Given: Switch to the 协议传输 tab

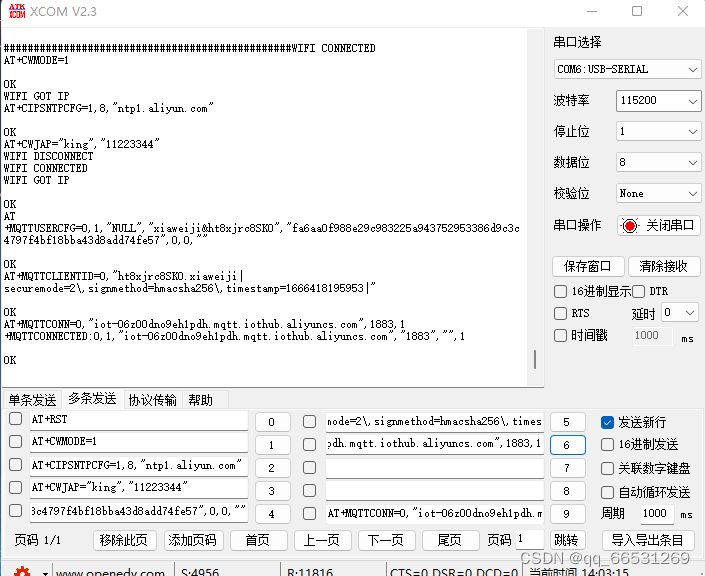Looking at the screenshot, I should pyautogui.click(x=152, y=400).
